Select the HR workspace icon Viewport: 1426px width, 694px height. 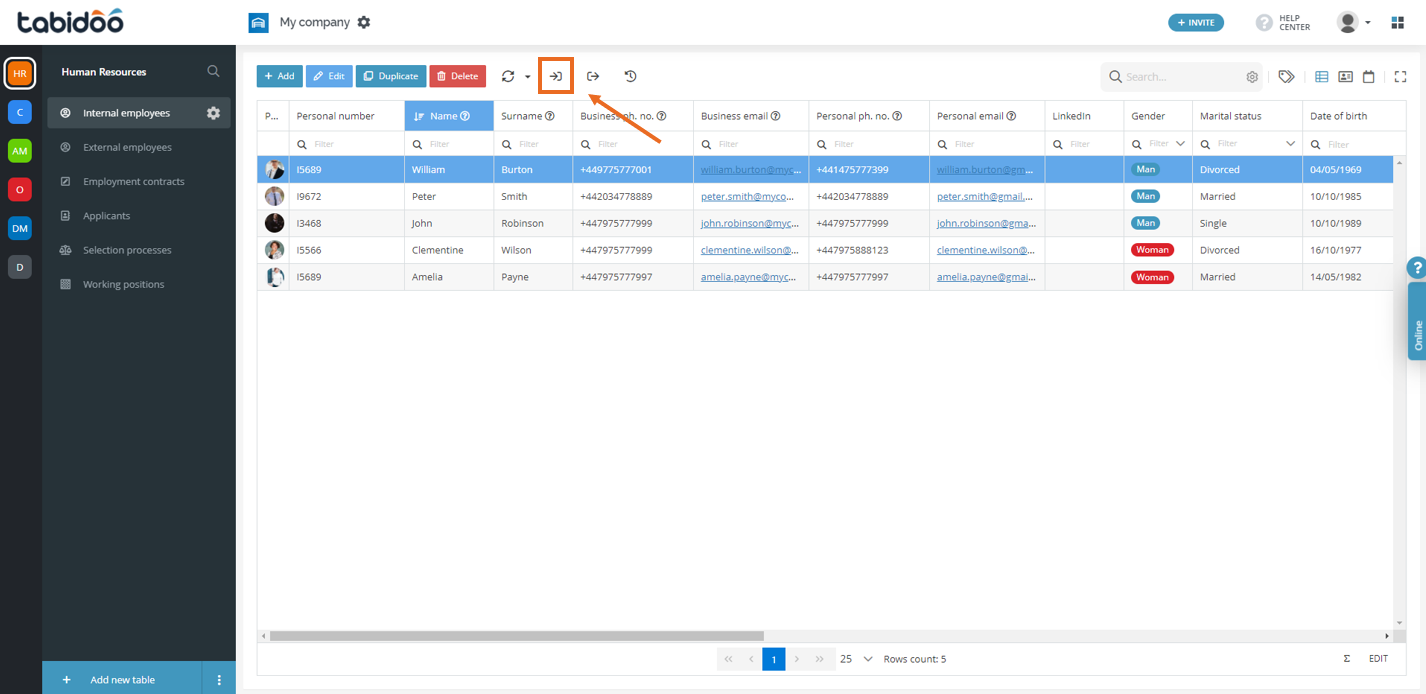coord(19,73)
